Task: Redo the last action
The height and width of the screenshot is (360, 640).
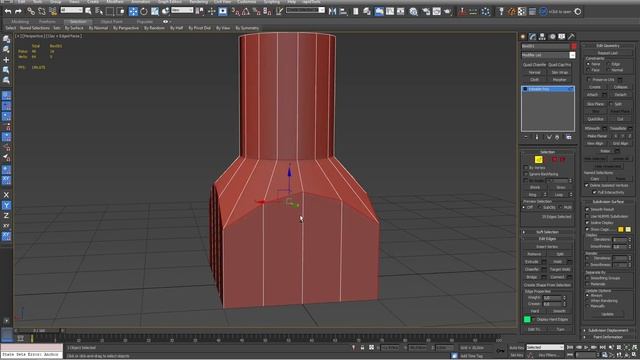Action: point(18,11)
